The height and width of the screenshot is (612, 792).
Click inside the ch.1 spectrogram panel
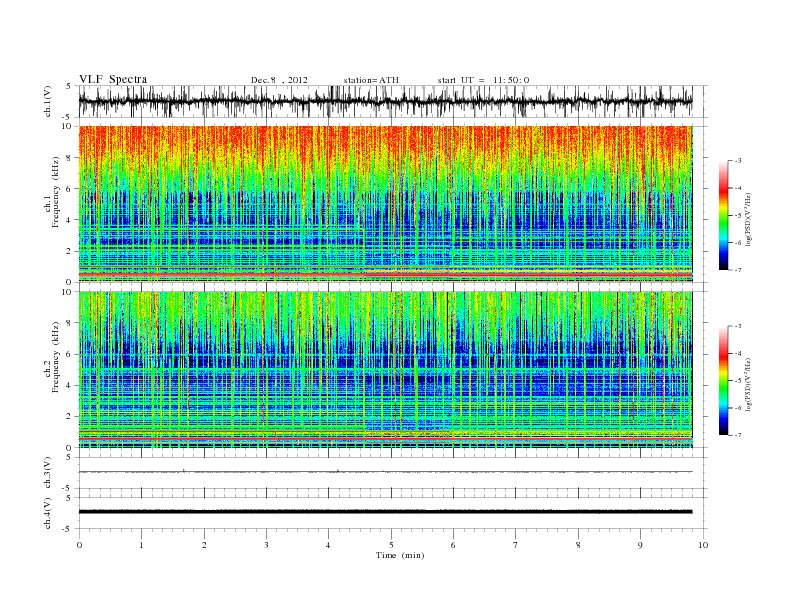pyautogui.click(x=385, y=204)
